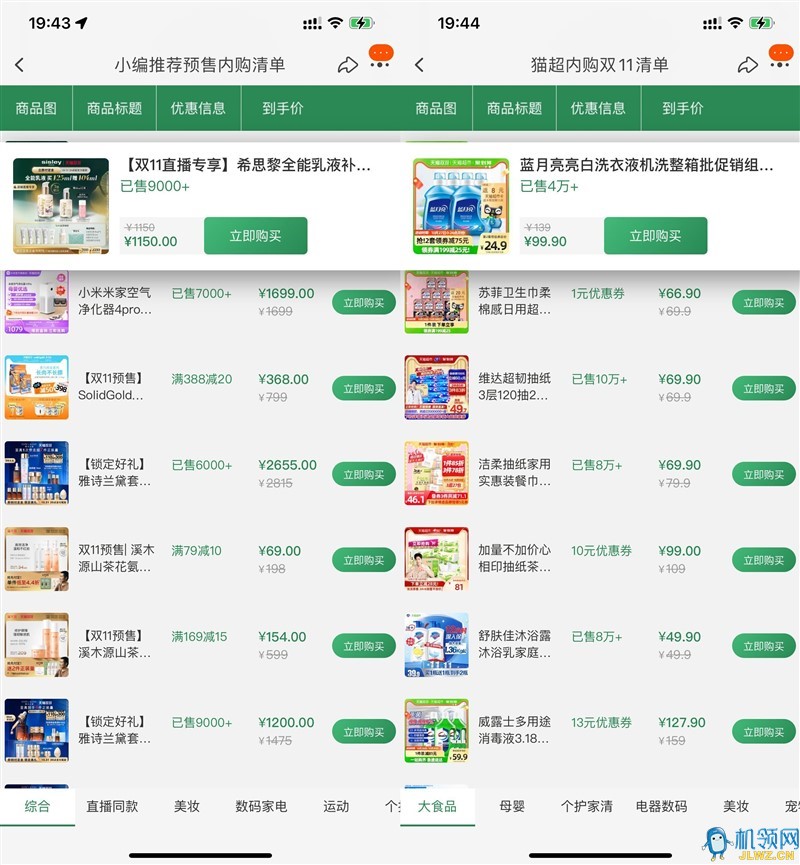The height and width of the screenshot is (865, 800).
Task: Buy the 心相印抽纸 item
Action: point(764,560)
